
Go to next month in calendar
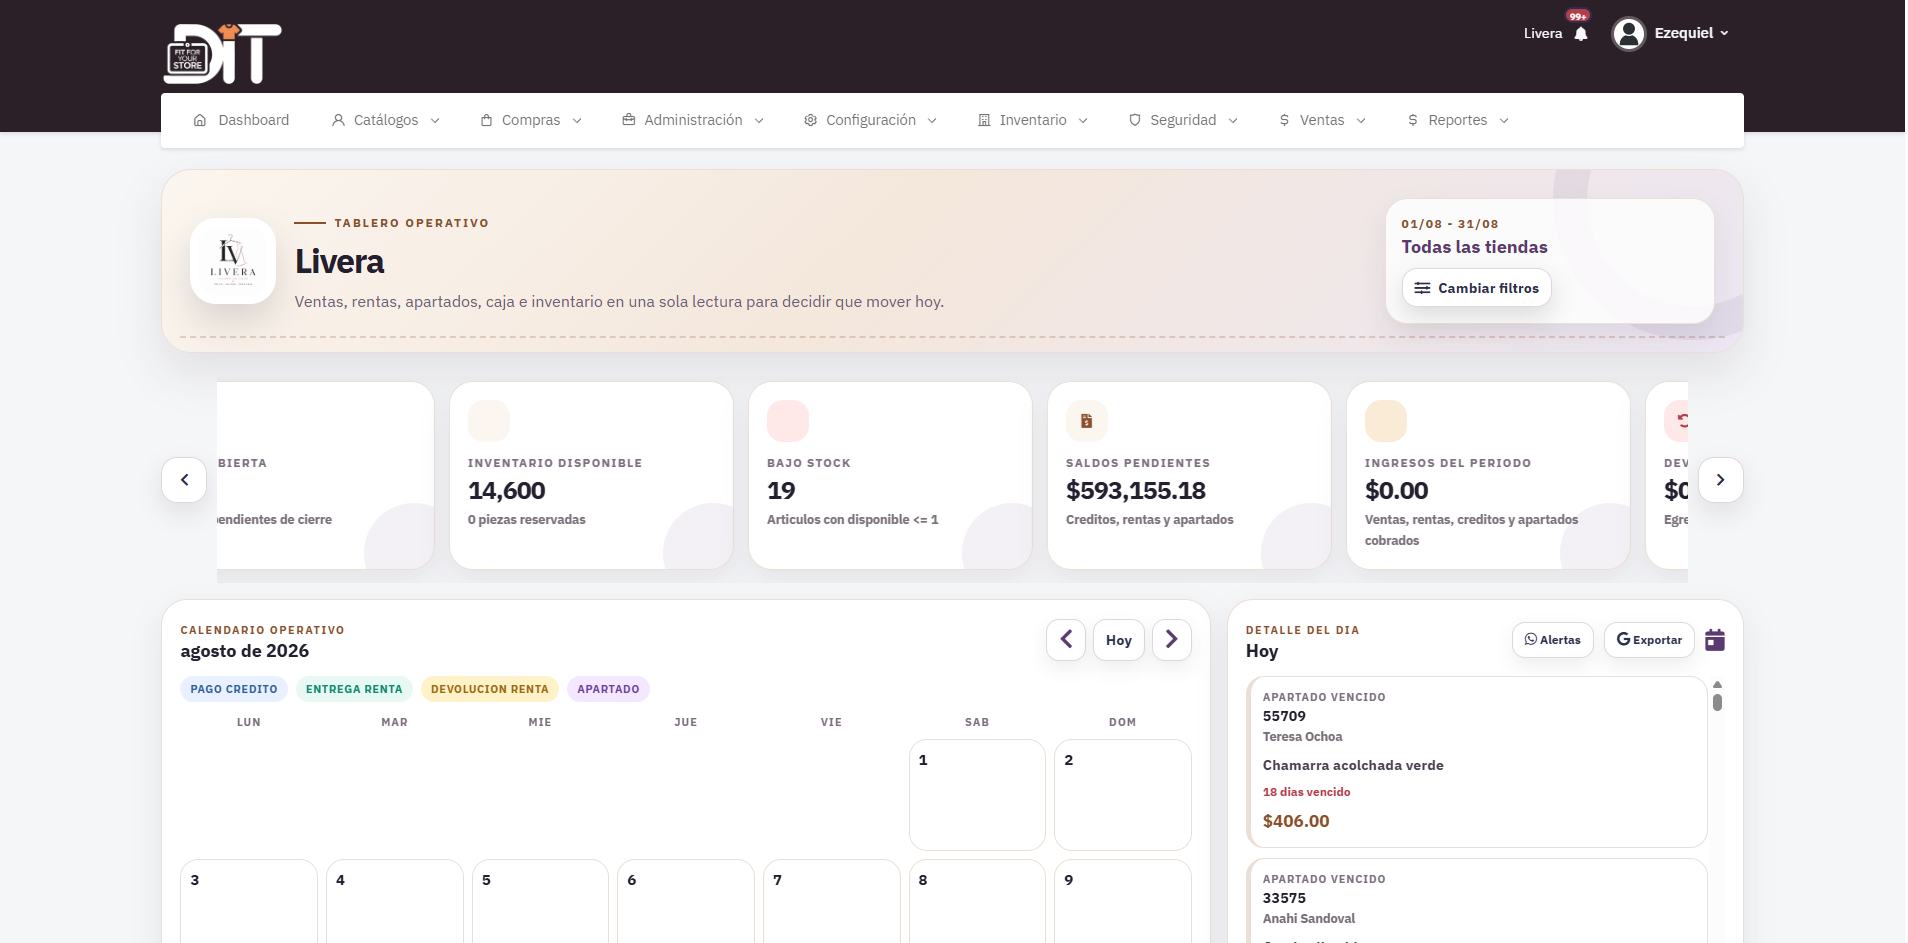click(x=1172, y=640)
